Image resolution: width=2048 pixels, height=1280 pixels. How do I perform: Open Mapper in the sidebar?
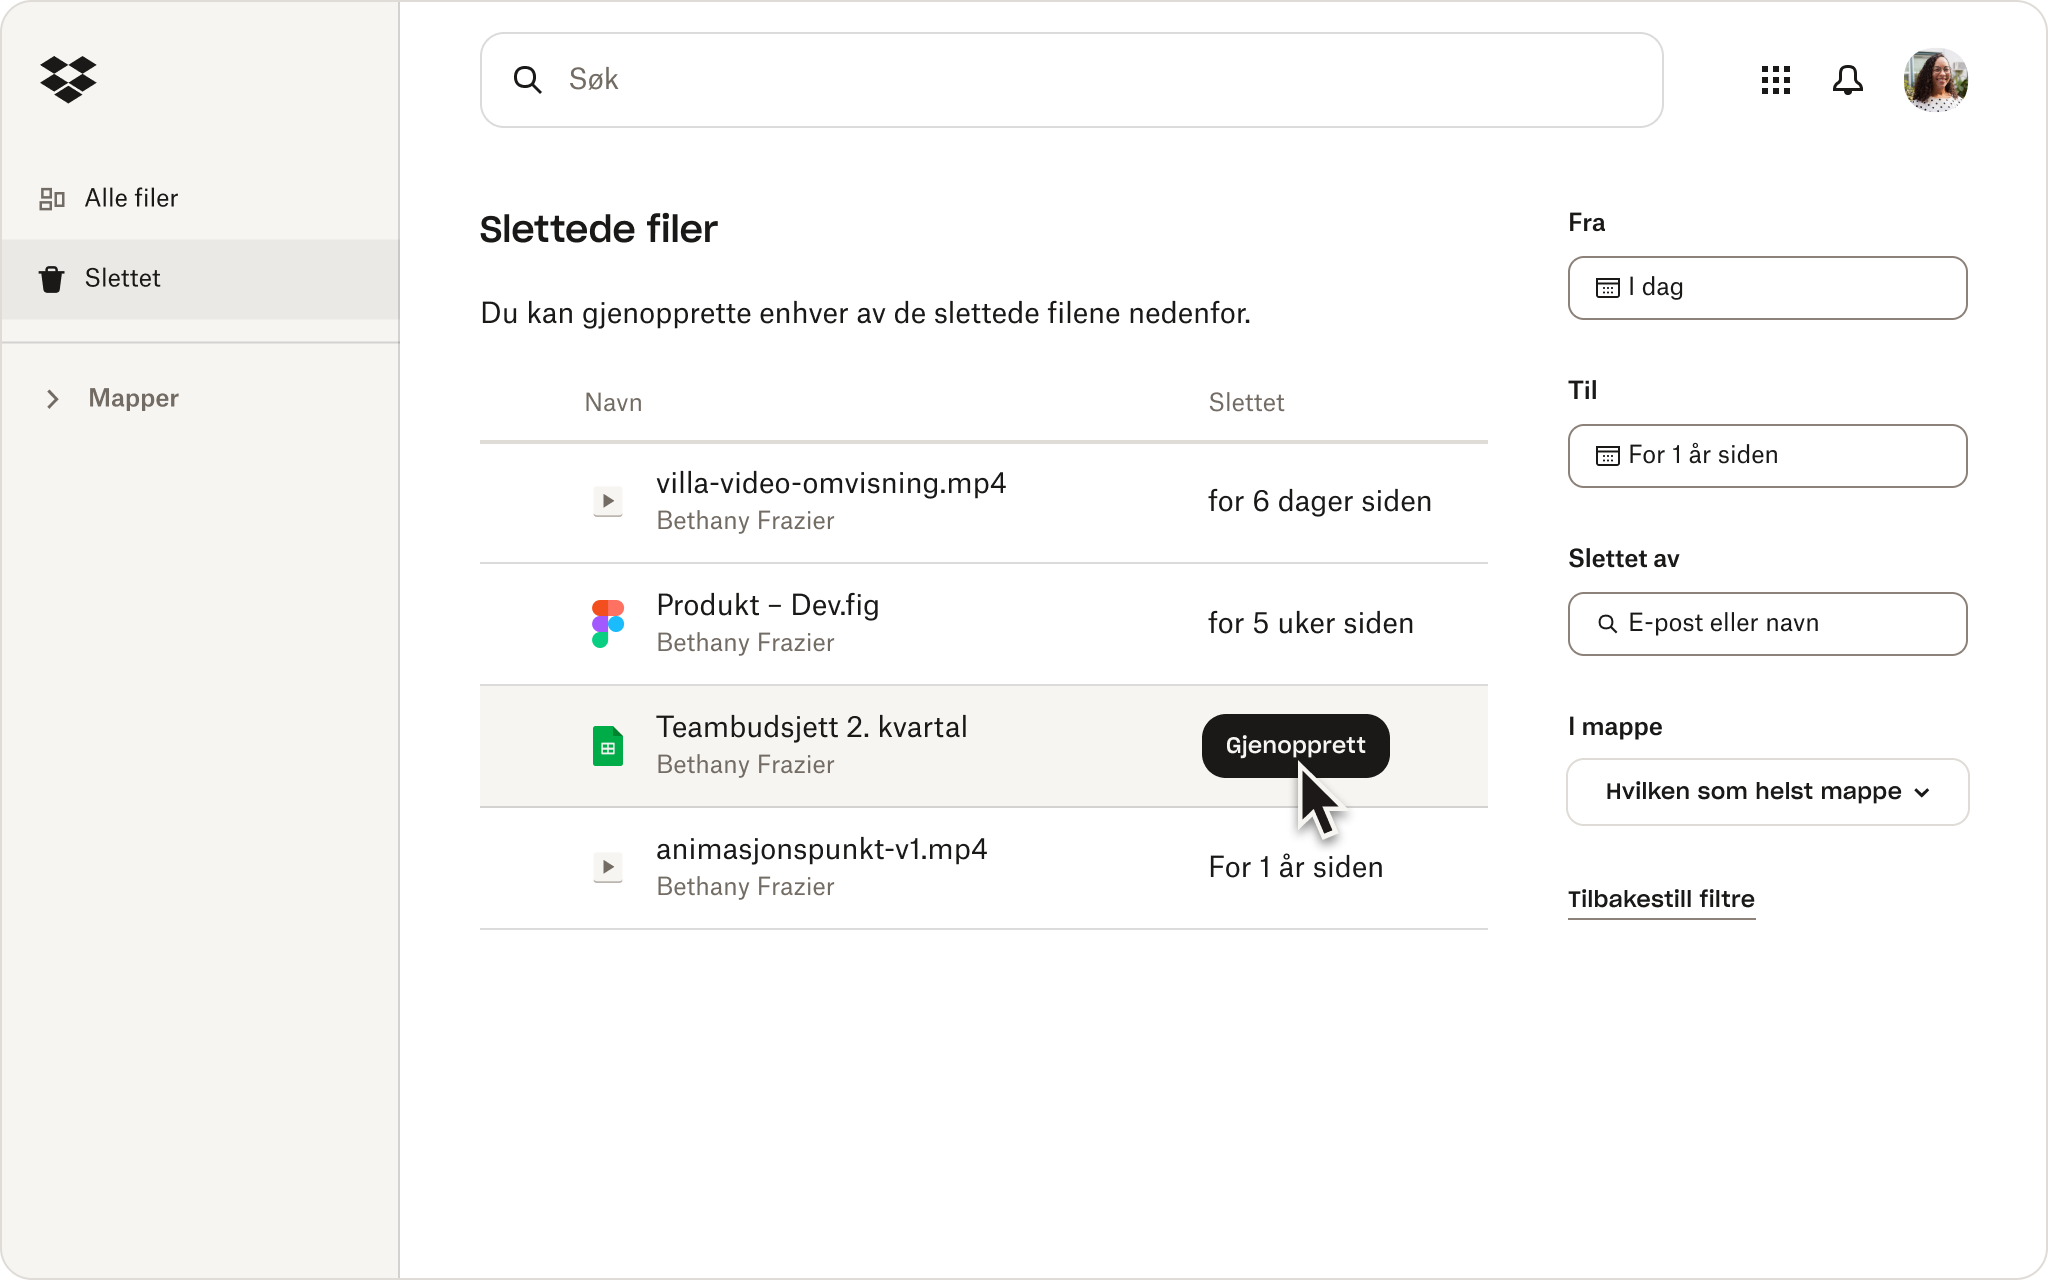pos(133,398)
